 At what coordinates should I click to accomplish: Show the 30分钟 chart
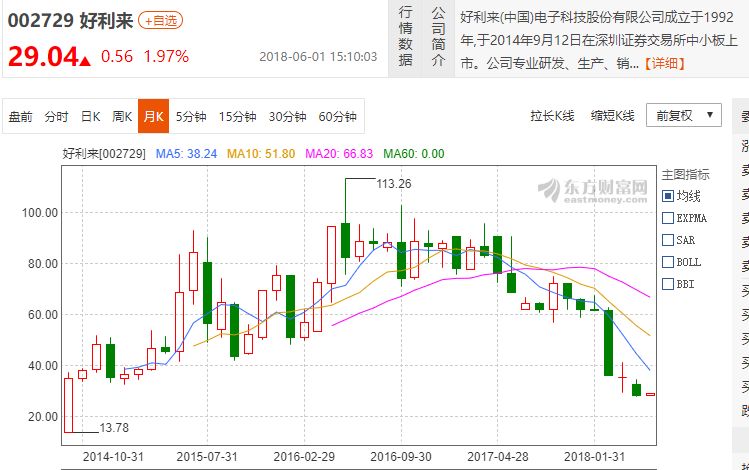[287, 116]
